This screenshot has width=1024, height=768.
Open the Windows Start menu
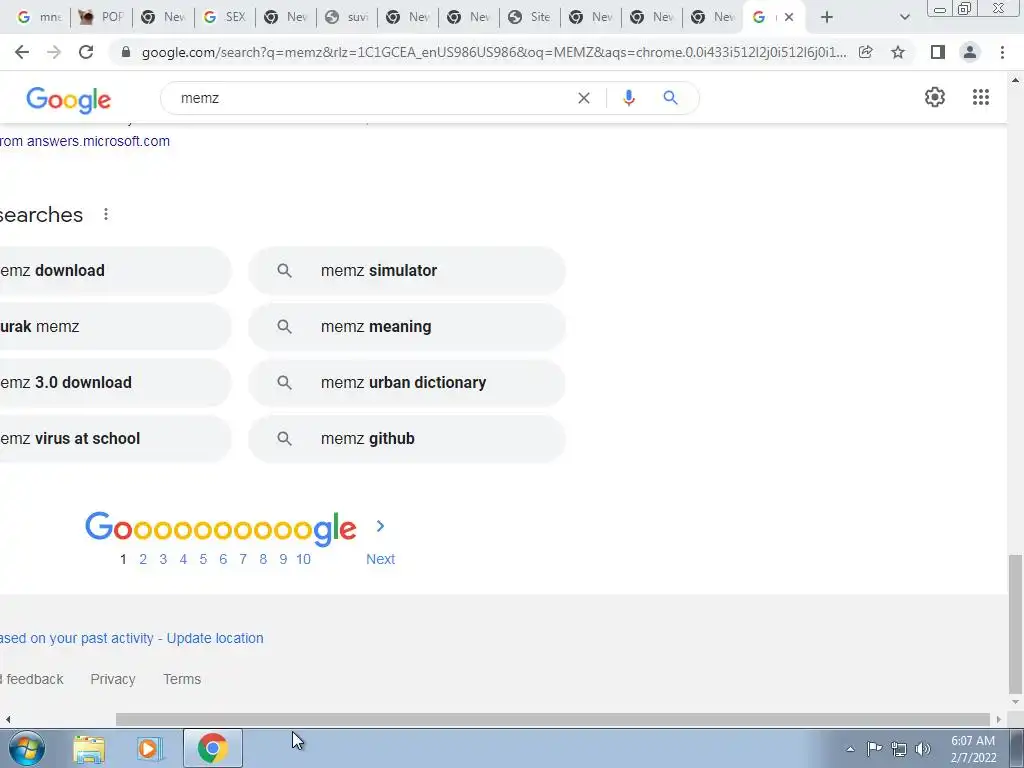[27, 748]
